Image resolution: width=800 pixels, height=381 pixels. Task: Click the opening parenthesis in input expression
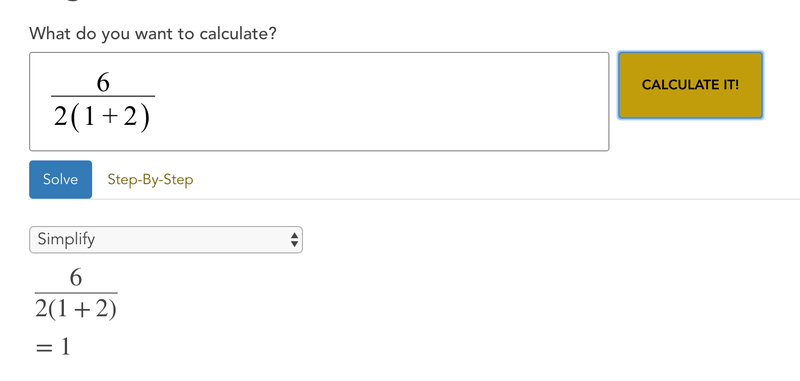75,118
